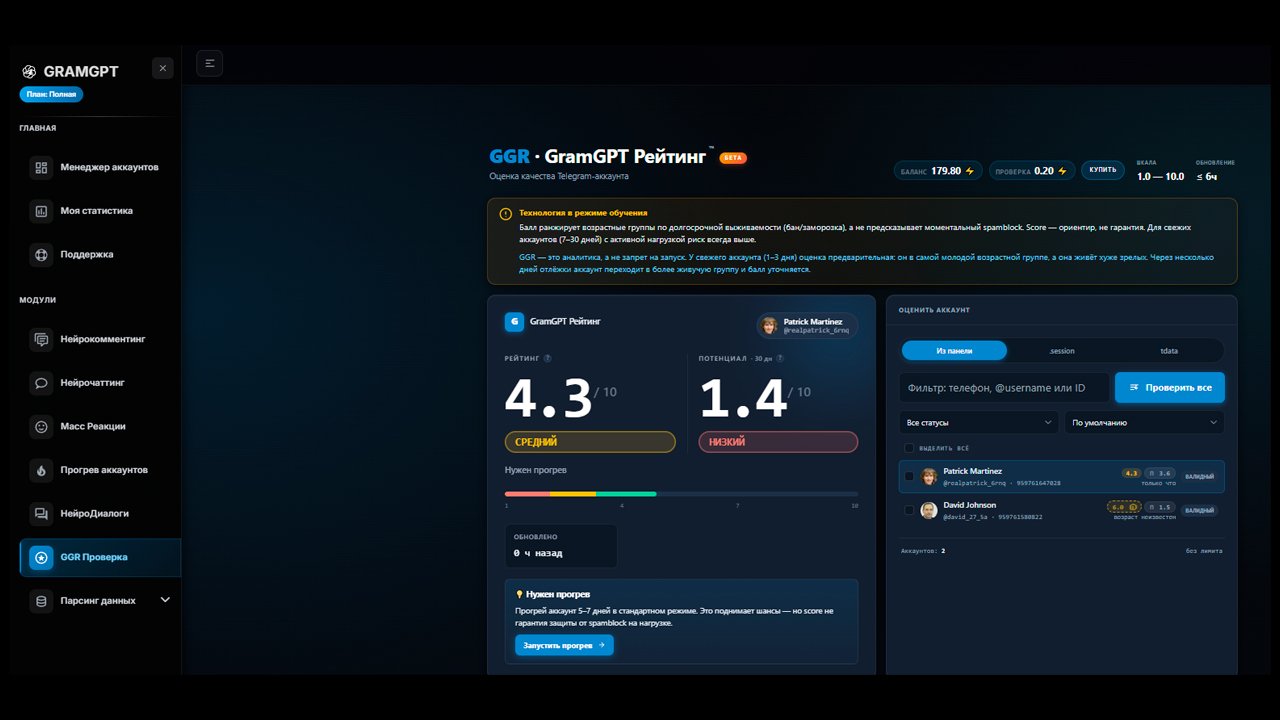Viewport: 1280px width, 720px height.
Task: Click the yellow segment of rating scale bar
Action: pyautogui.click(x=573, y=494)
